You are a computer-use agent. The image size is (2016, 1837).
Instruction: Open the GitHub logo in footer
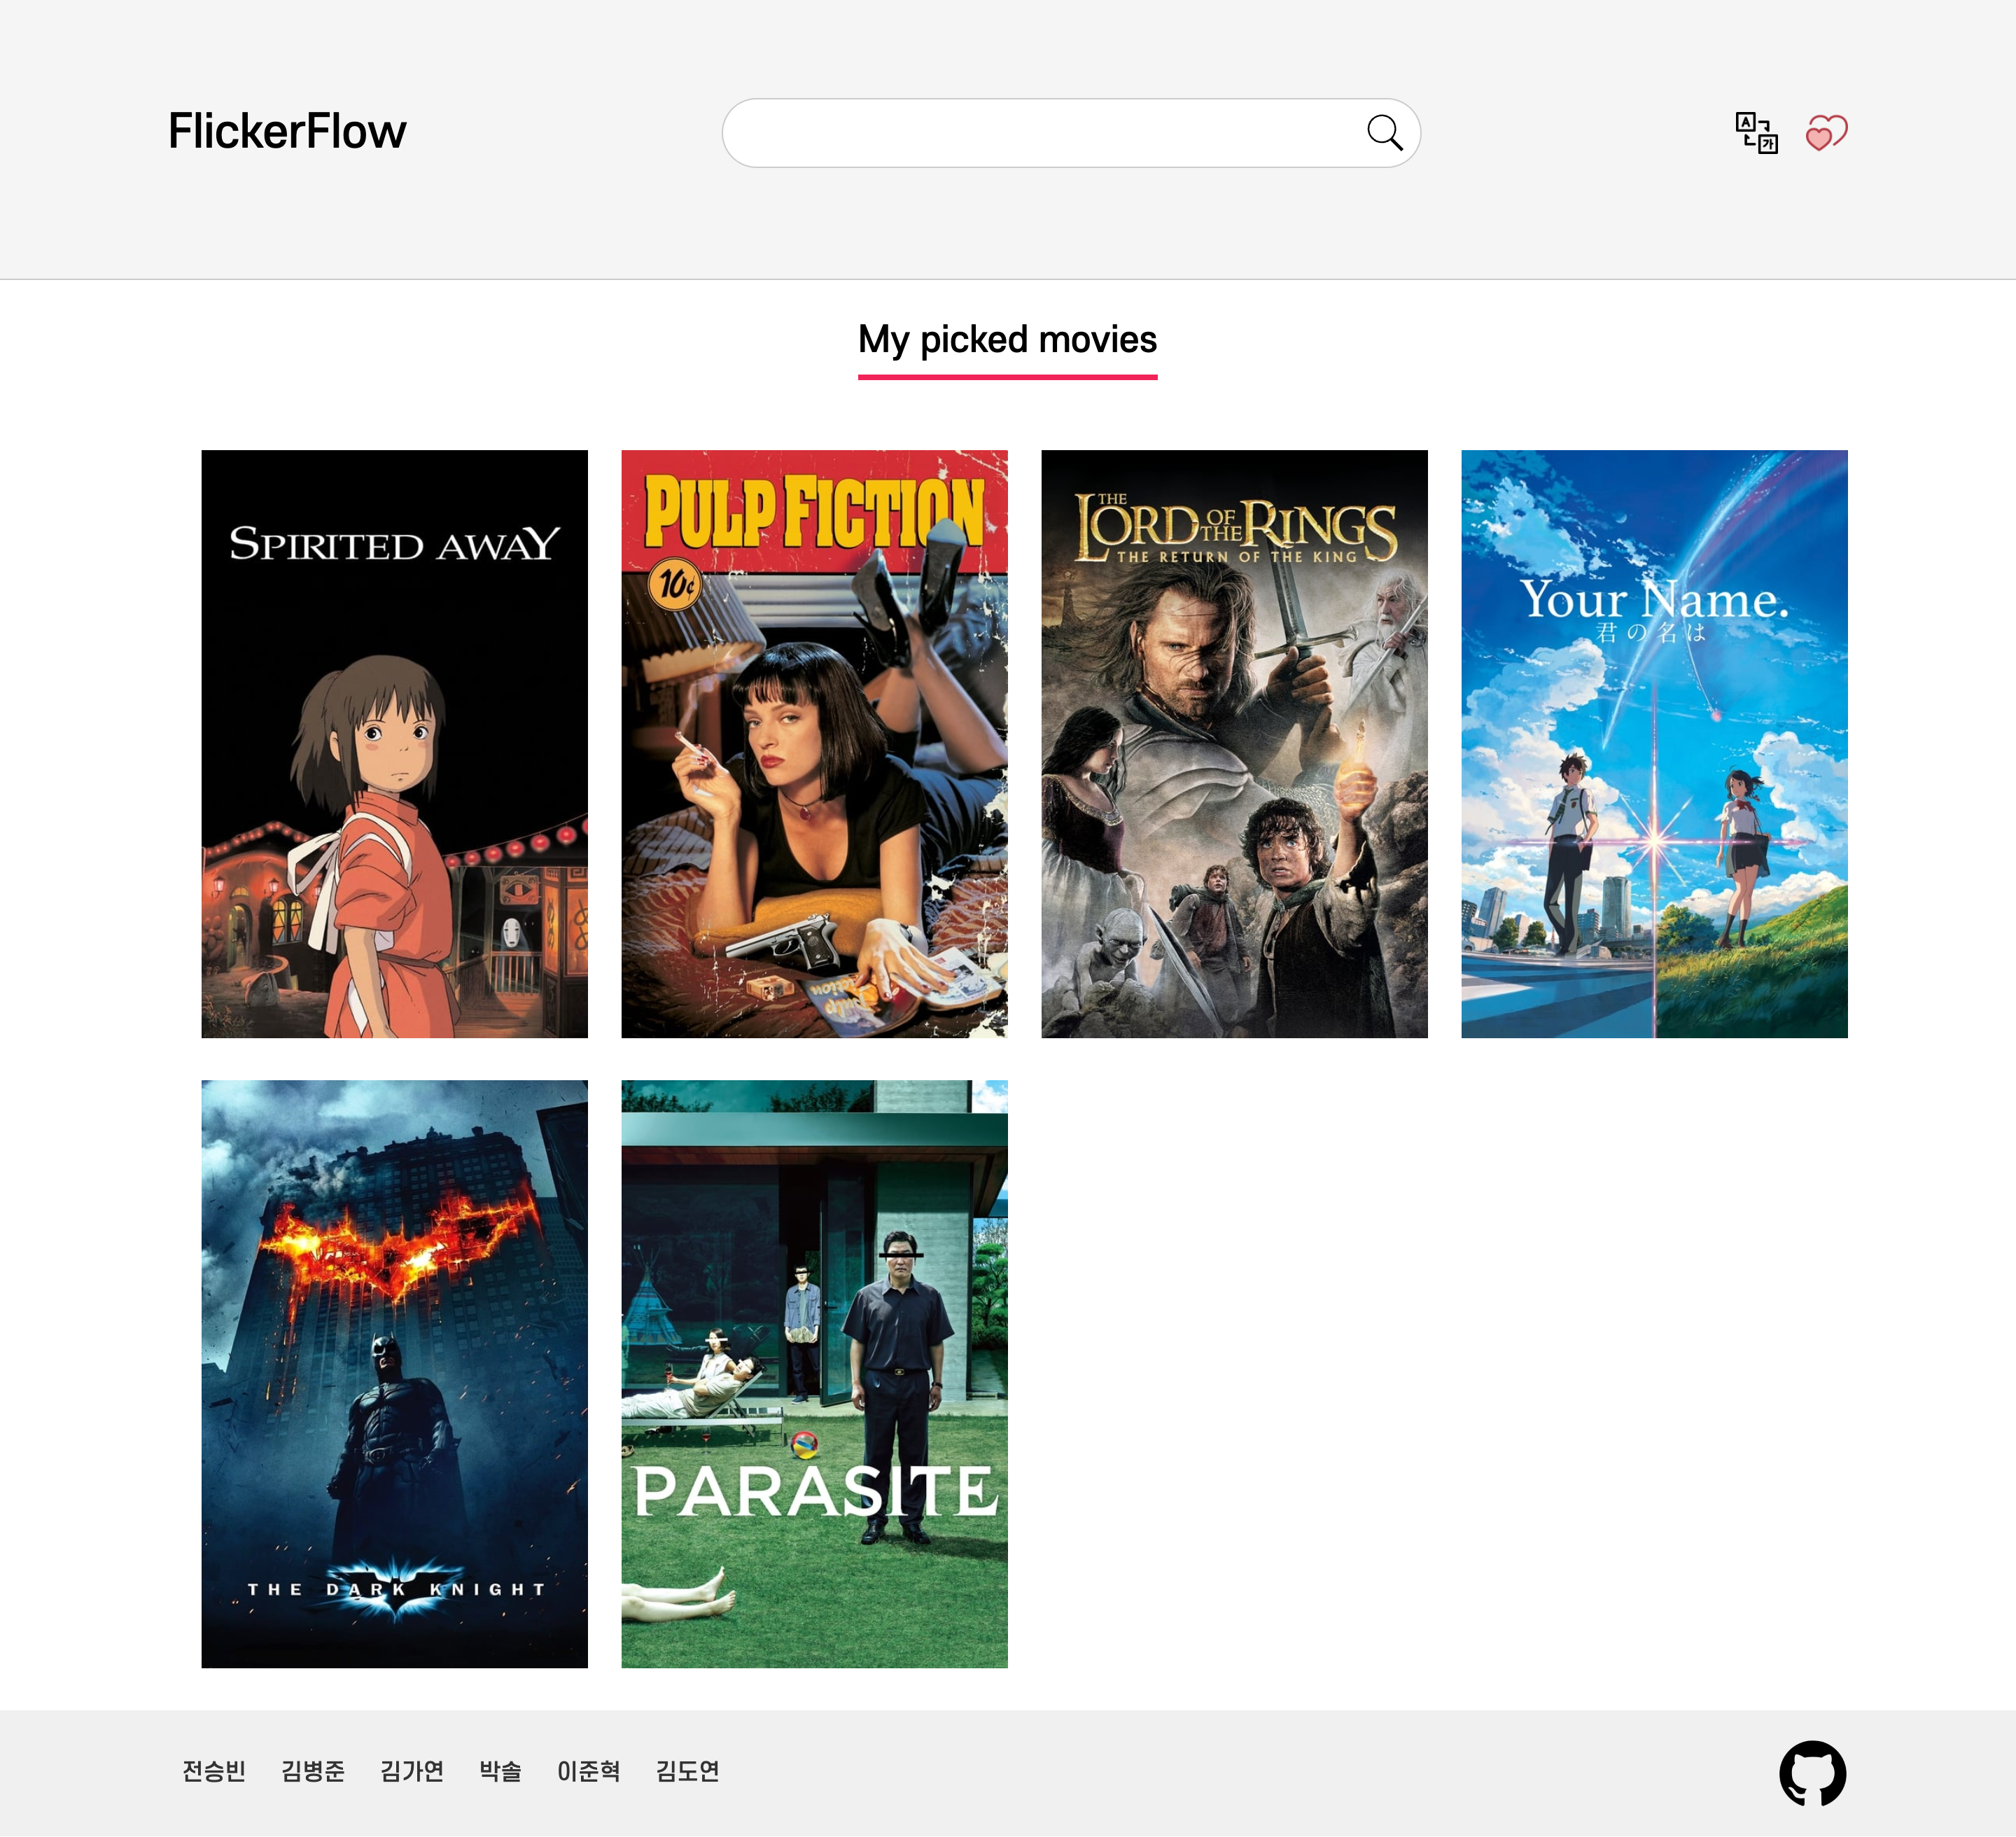pos(1812,1774)
